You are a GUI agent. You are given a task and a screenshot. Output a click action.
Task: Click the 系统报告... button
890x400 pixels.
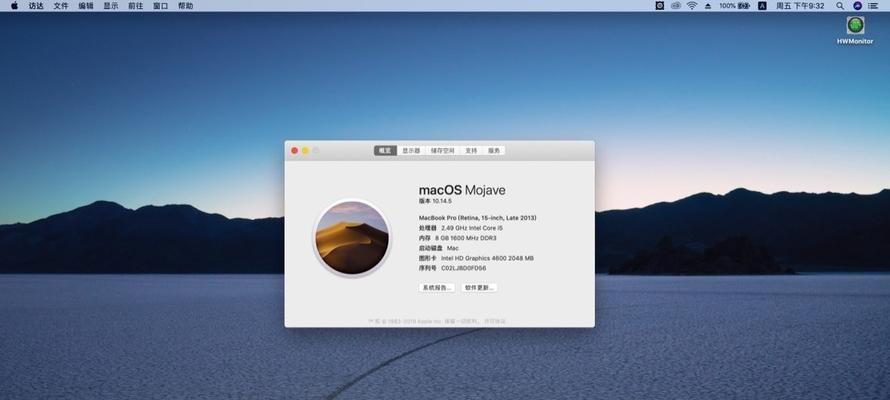[437, 288]
